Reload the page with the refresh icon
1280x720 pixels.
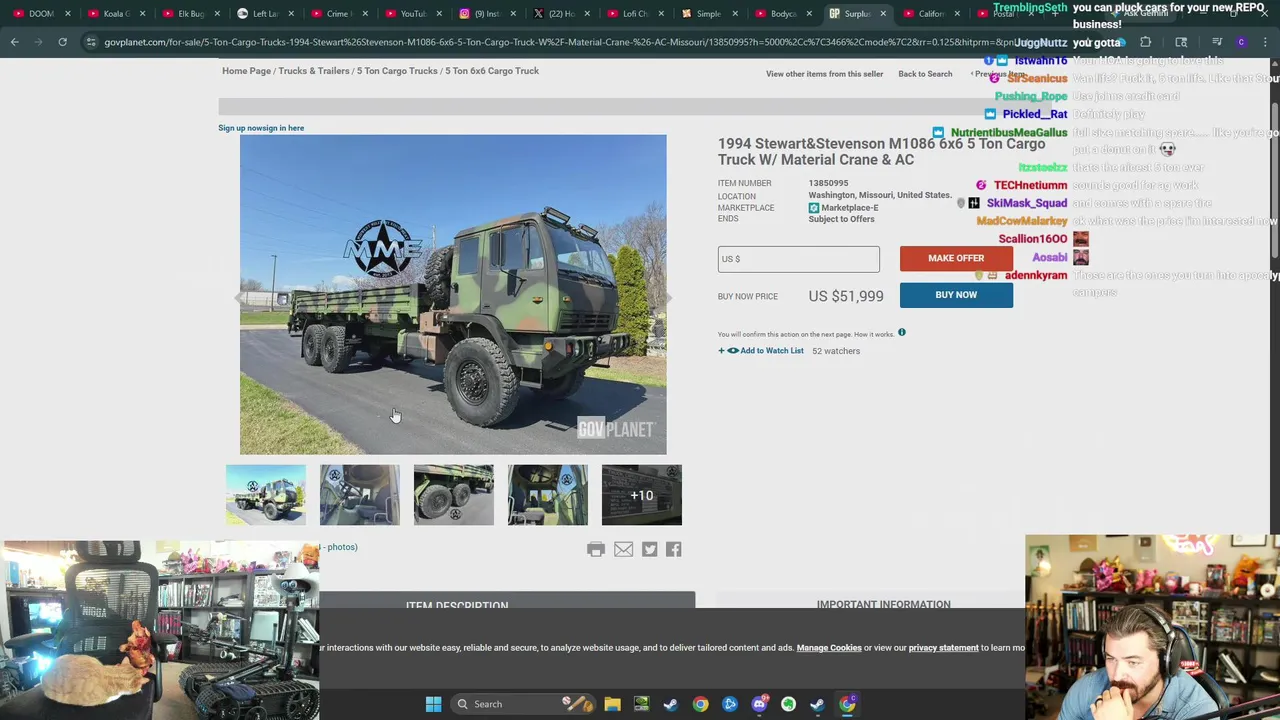pyautogui.click(x=62, y=42)
